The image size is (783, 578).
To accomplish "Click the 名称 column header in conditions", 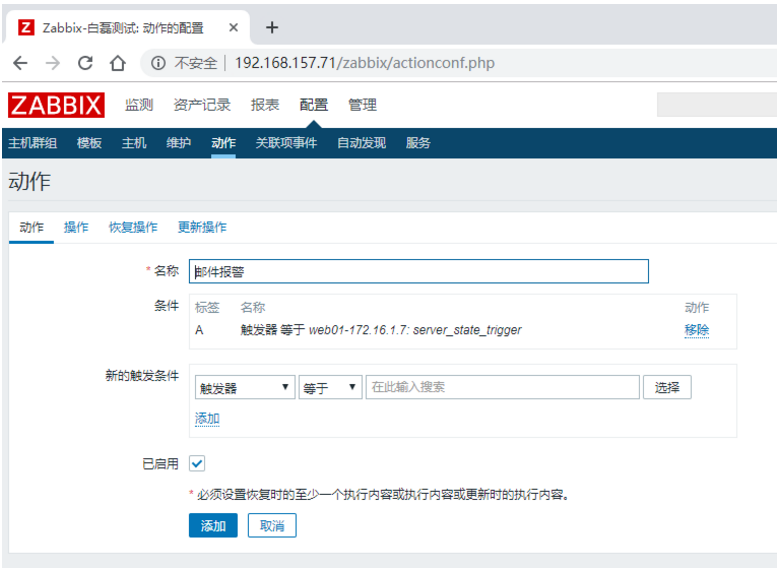I will (253, 307).
